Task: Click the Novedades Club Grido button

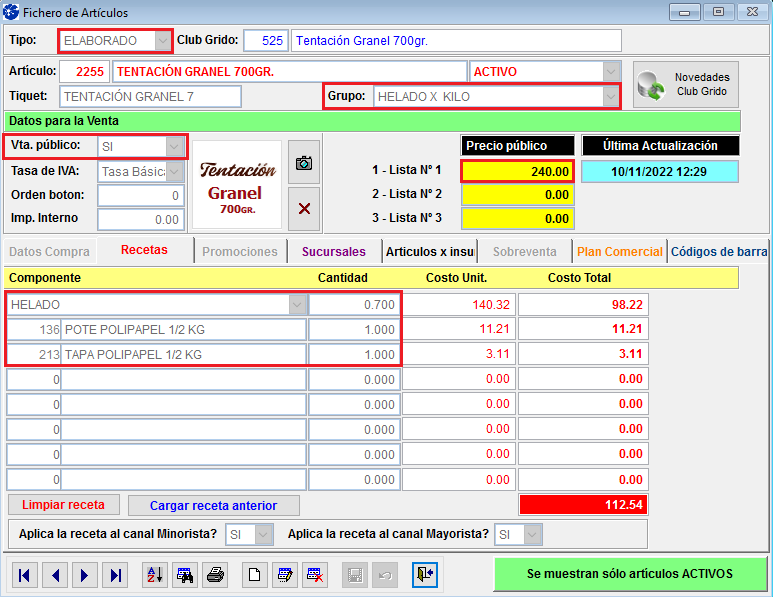Action: [x=684, y=85]
